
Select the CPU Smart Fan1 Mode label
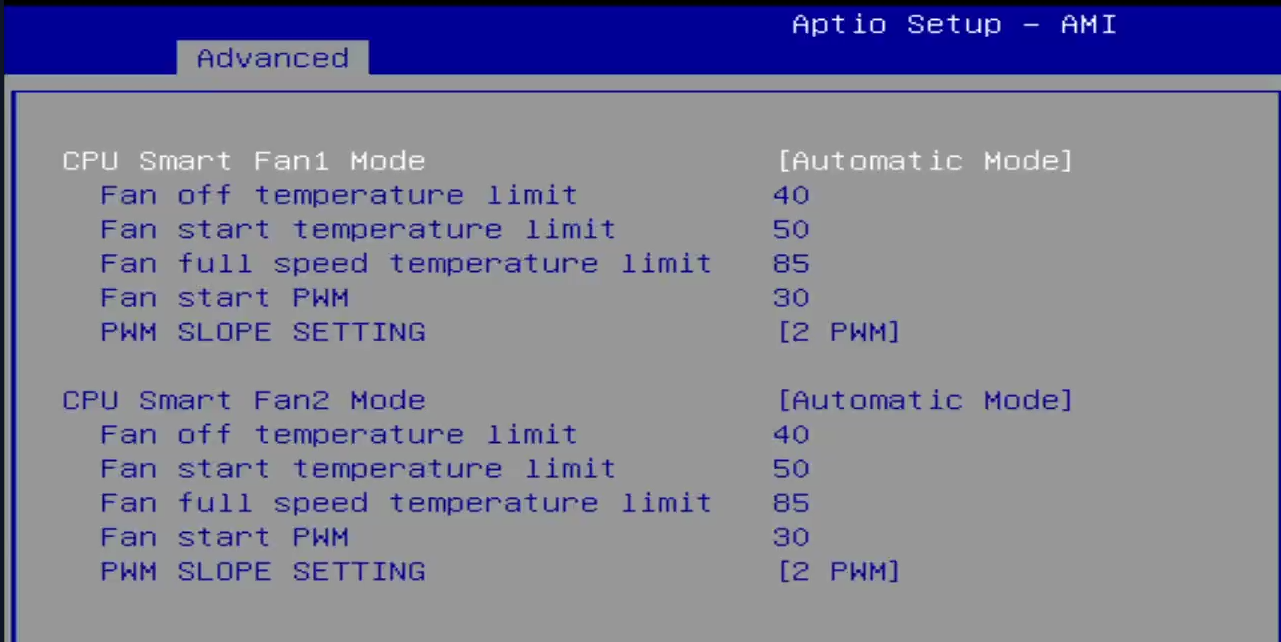244,161
